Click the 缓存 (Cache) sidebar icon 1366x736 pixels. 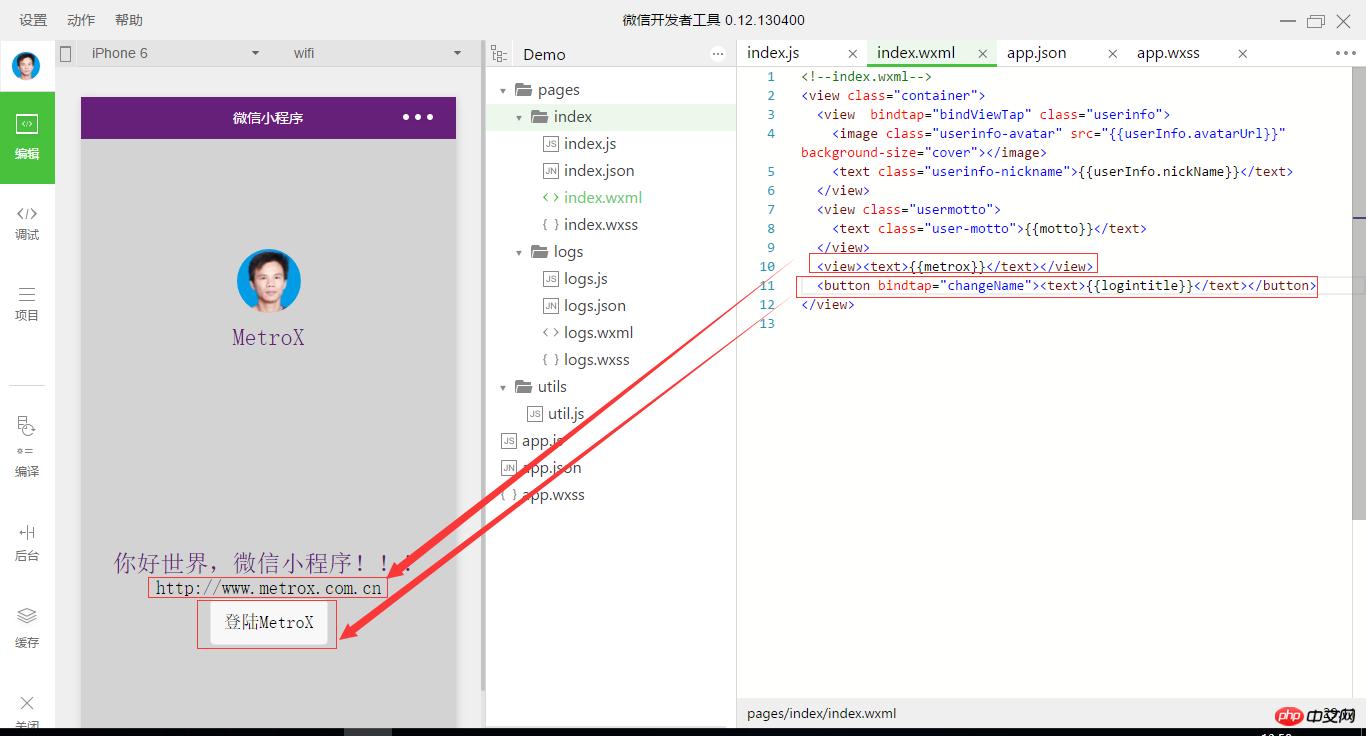(27, 627)
